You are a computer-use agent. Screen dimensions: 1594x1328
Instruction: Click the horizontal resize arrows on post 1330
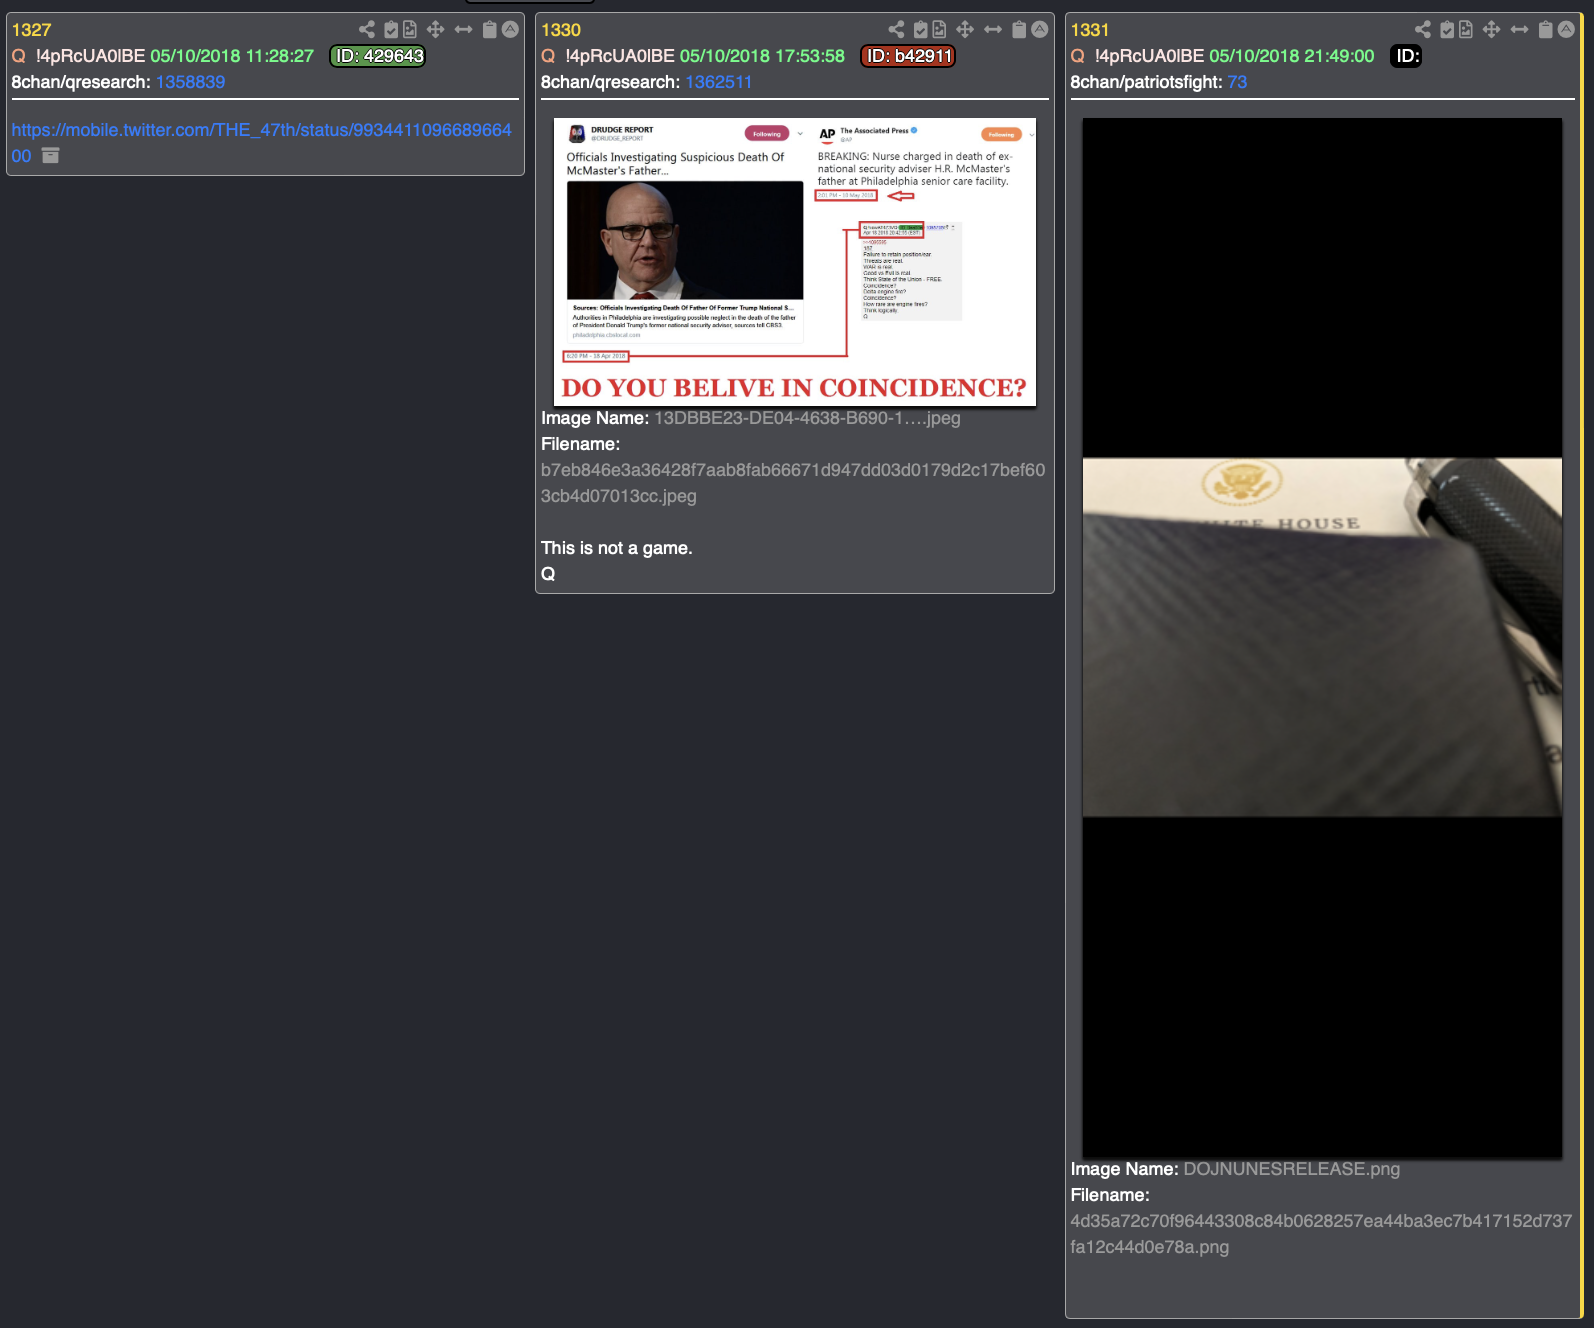coord(993,30)
